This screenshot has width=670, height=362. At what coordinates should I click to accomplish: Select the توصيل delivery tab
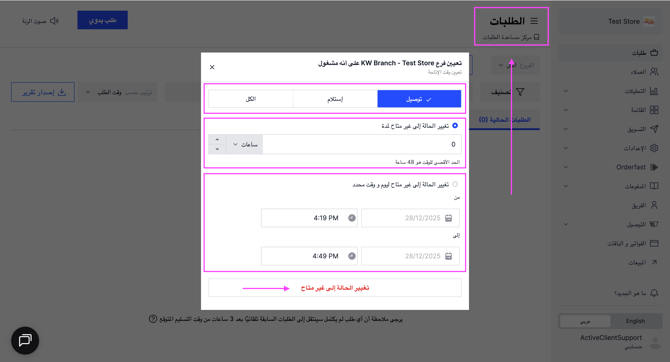(419, 99)
